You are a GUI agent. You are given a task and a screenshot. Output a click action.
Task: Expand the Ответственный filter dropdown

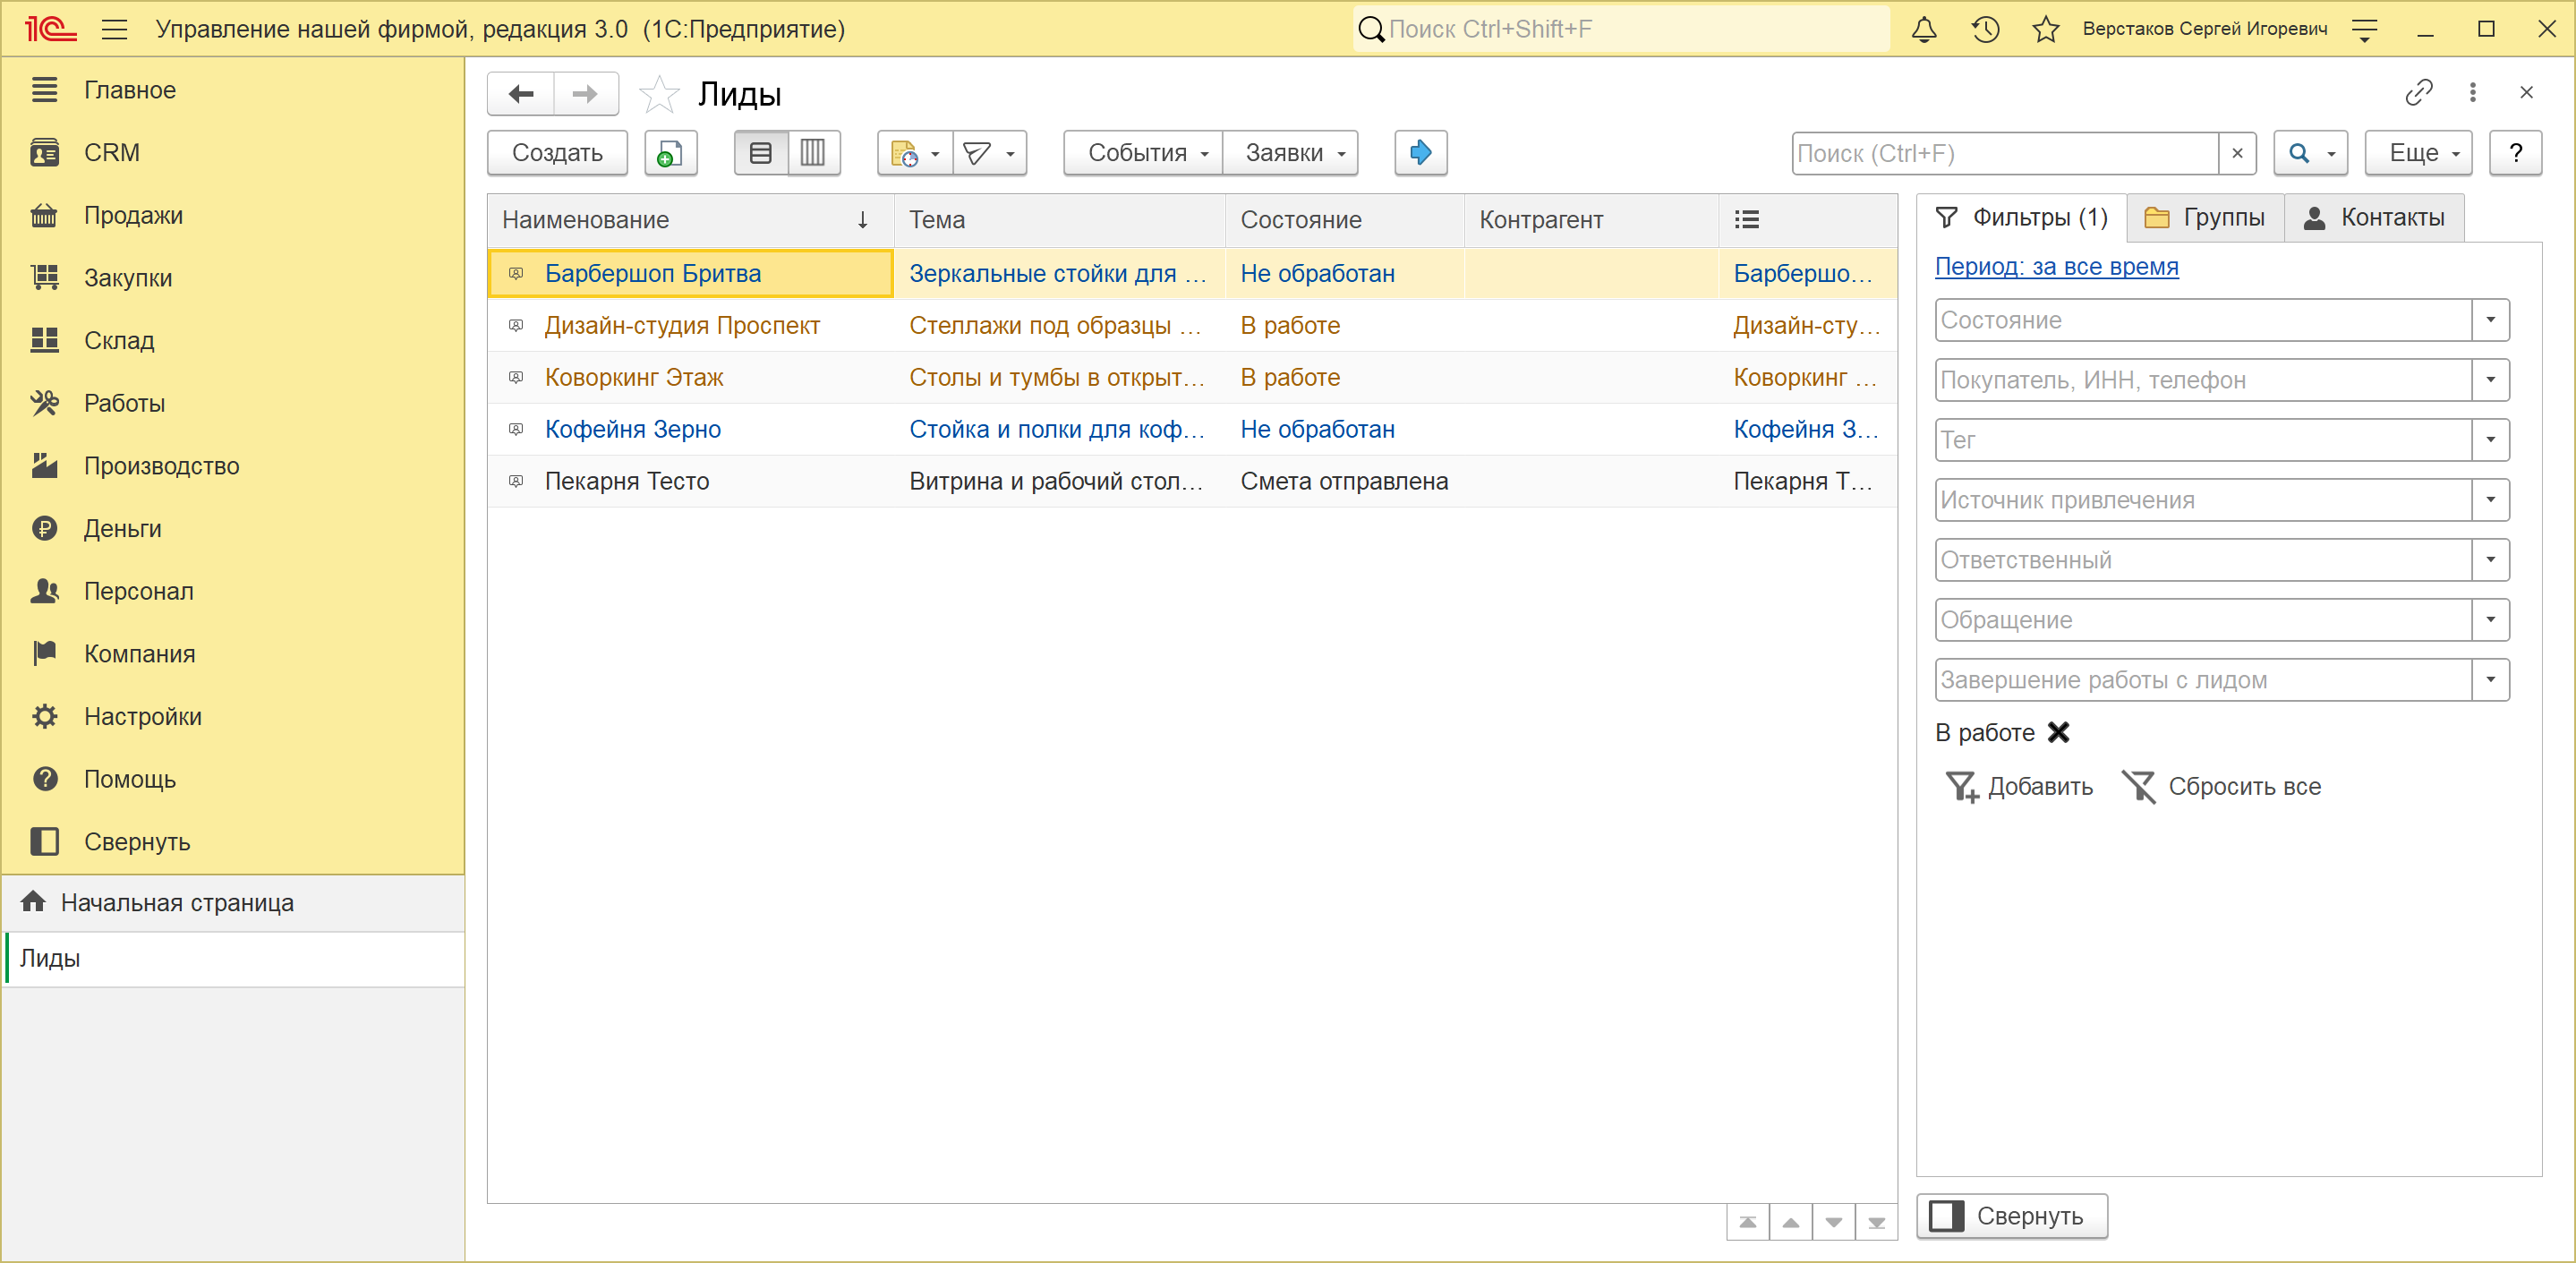pyautogui.click(x=2490, y=560)
